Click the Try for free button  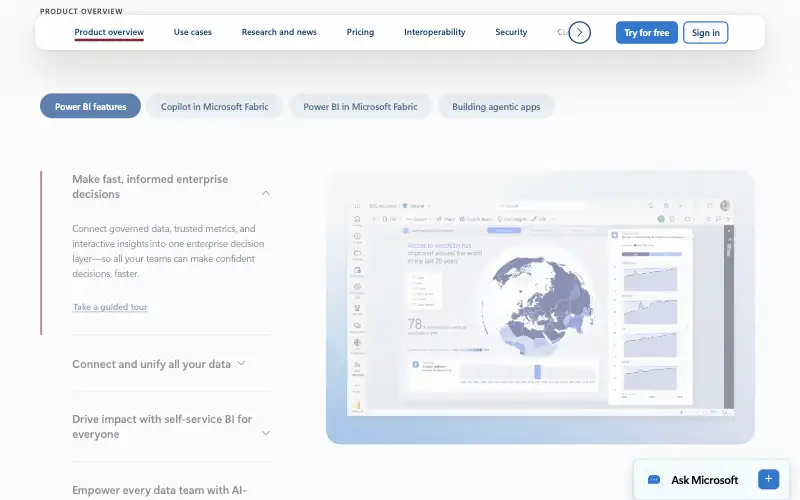click(646, 33)
